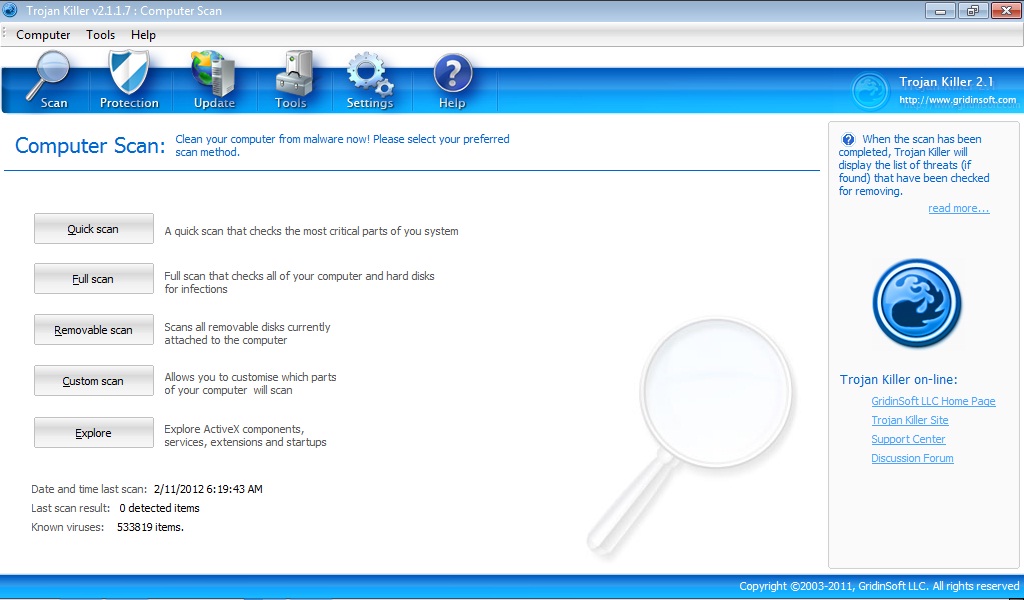Minimize the Trojan Killer window
The width and height of the screenshot is (1024, 600).
pos(941,11)
